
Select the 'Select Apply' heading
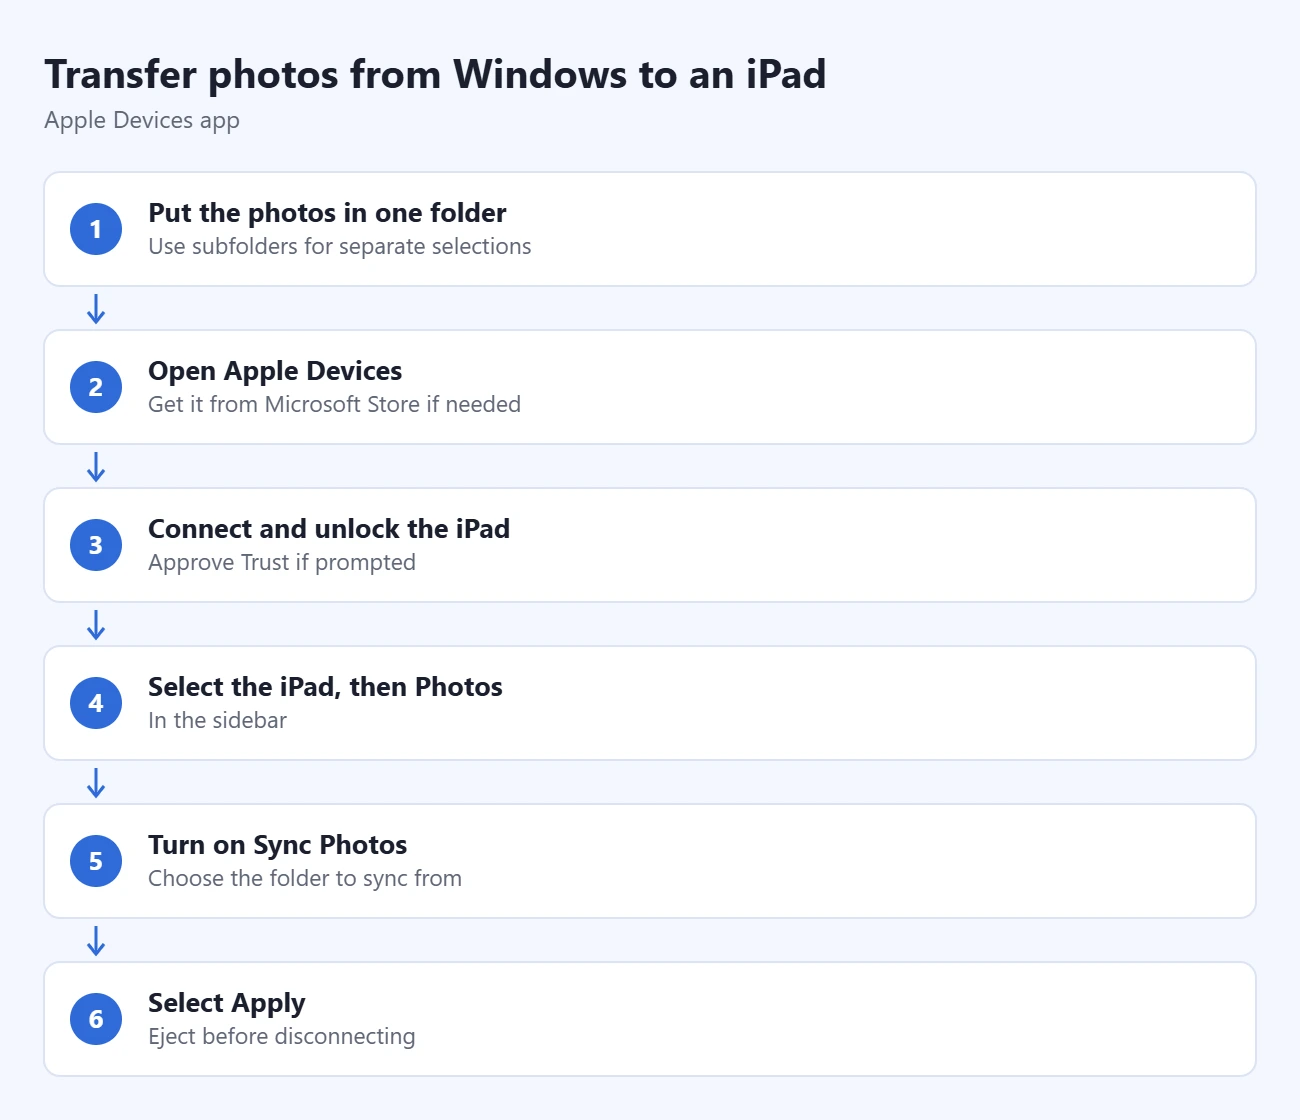[x=227, y=1003]
